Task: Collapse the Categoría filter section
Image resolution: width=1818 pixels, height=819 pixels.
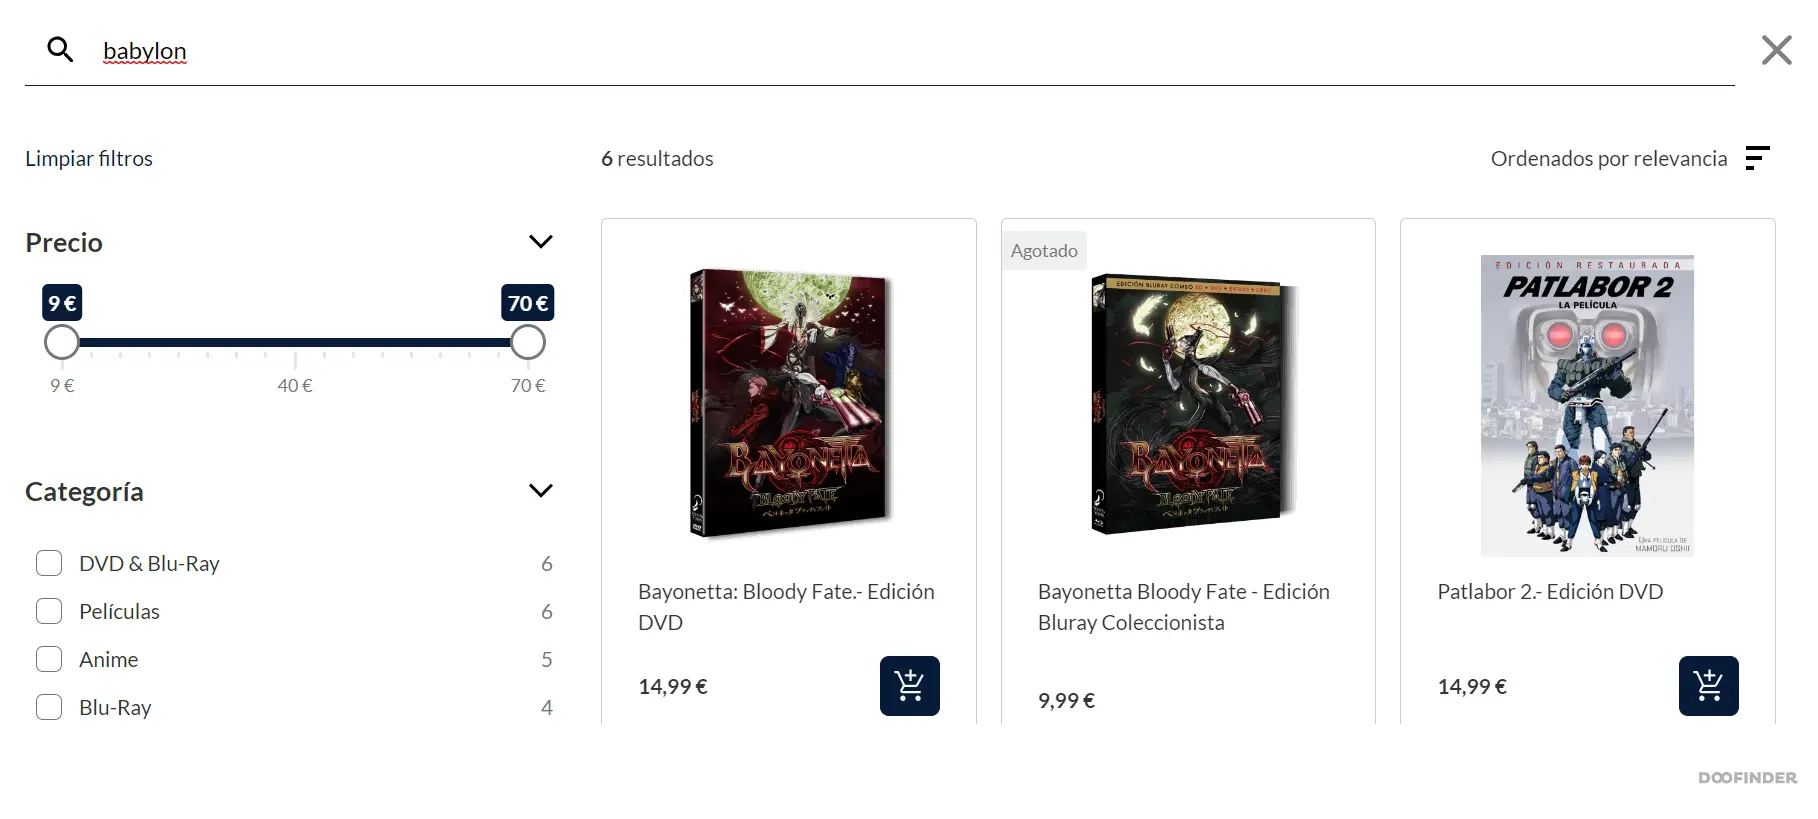Action: (x=540, y=491)
